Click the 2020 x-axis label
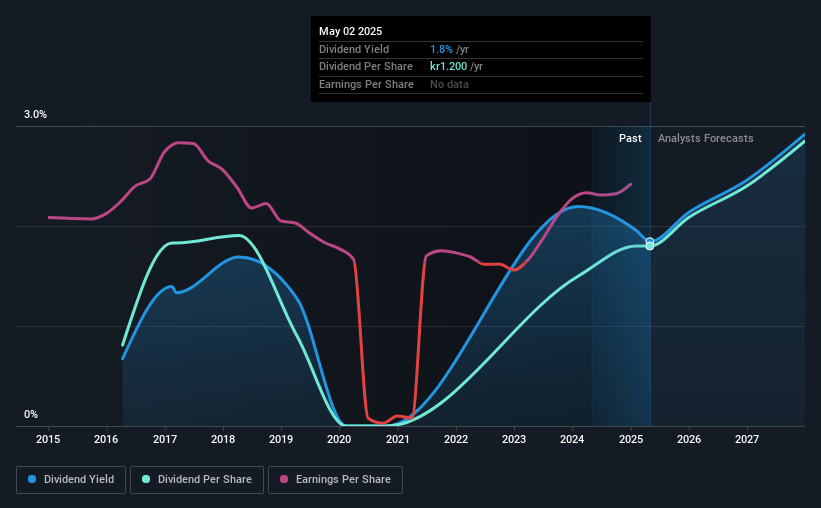The height and width of the screenshot is (508, 821). click(339, 439)
